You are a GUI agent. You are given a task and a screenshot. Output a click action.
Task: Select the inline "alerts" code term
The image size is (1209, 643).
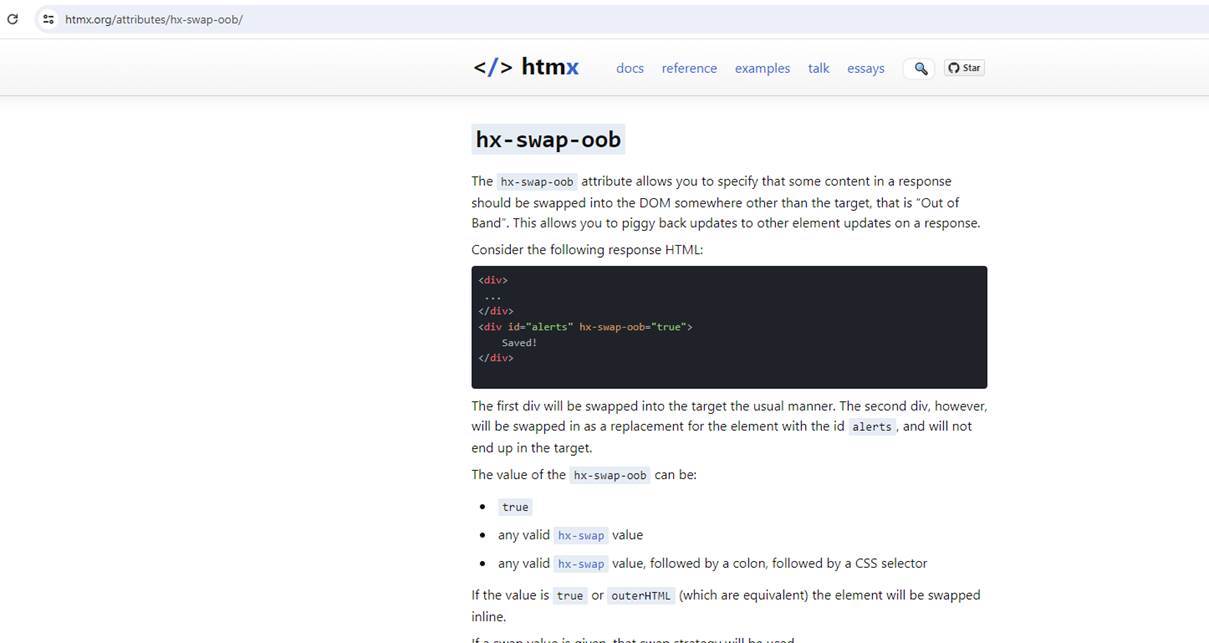pyautogui.click(x=872, y=427)
